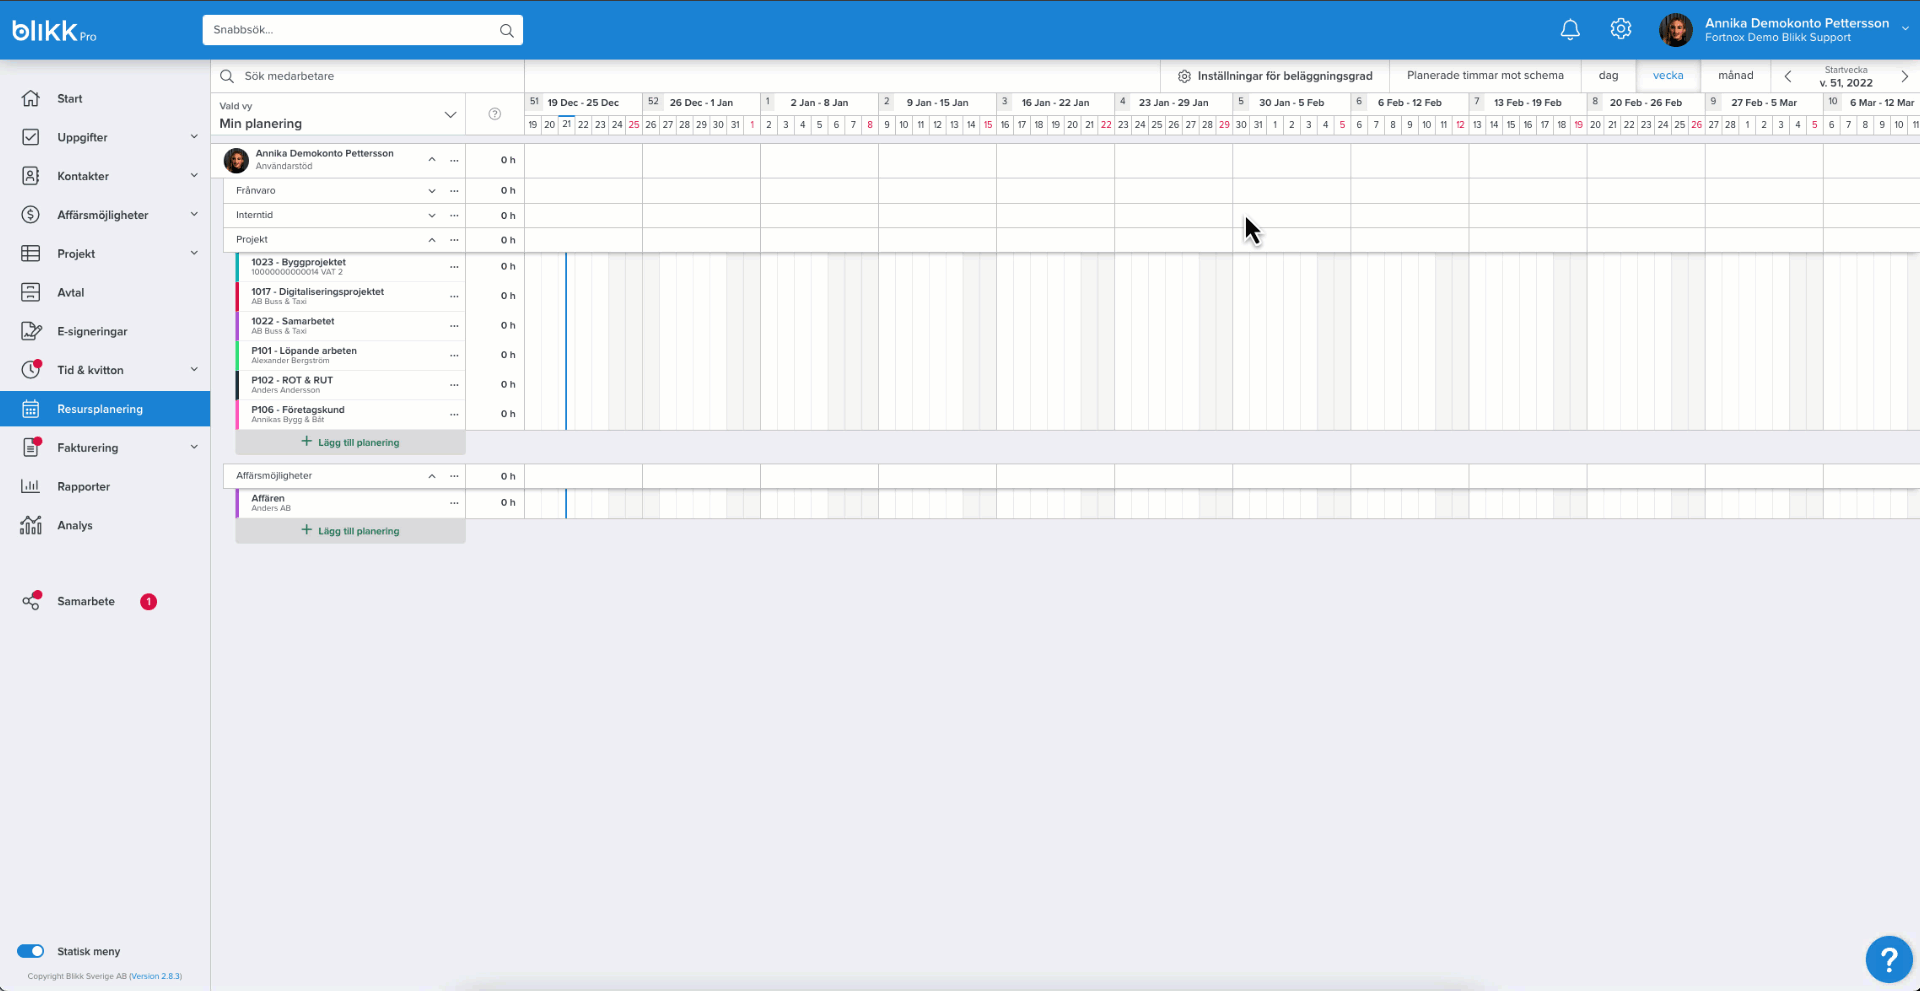Viewport: 1920px width, 991px height.
Task: Toggle the Statisk meny switch
Action: (x=31, y=951)
